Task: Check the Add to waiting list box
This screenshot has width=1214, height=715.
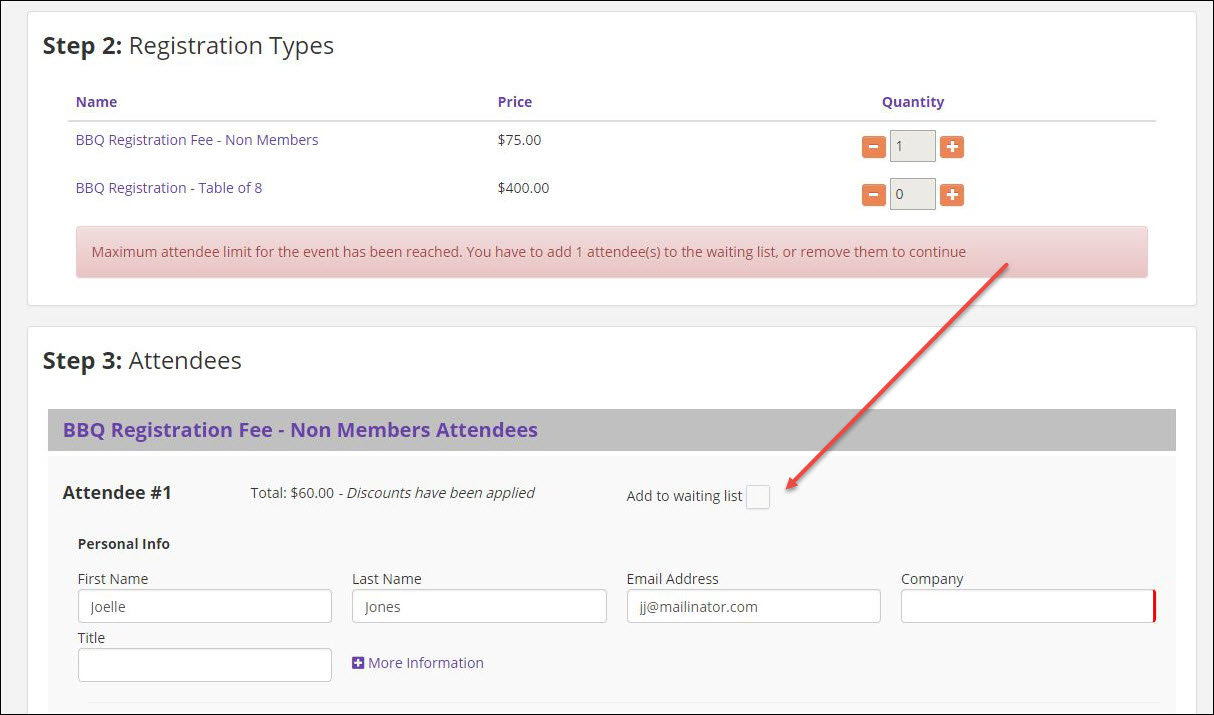Action: (x=758, y=497)
